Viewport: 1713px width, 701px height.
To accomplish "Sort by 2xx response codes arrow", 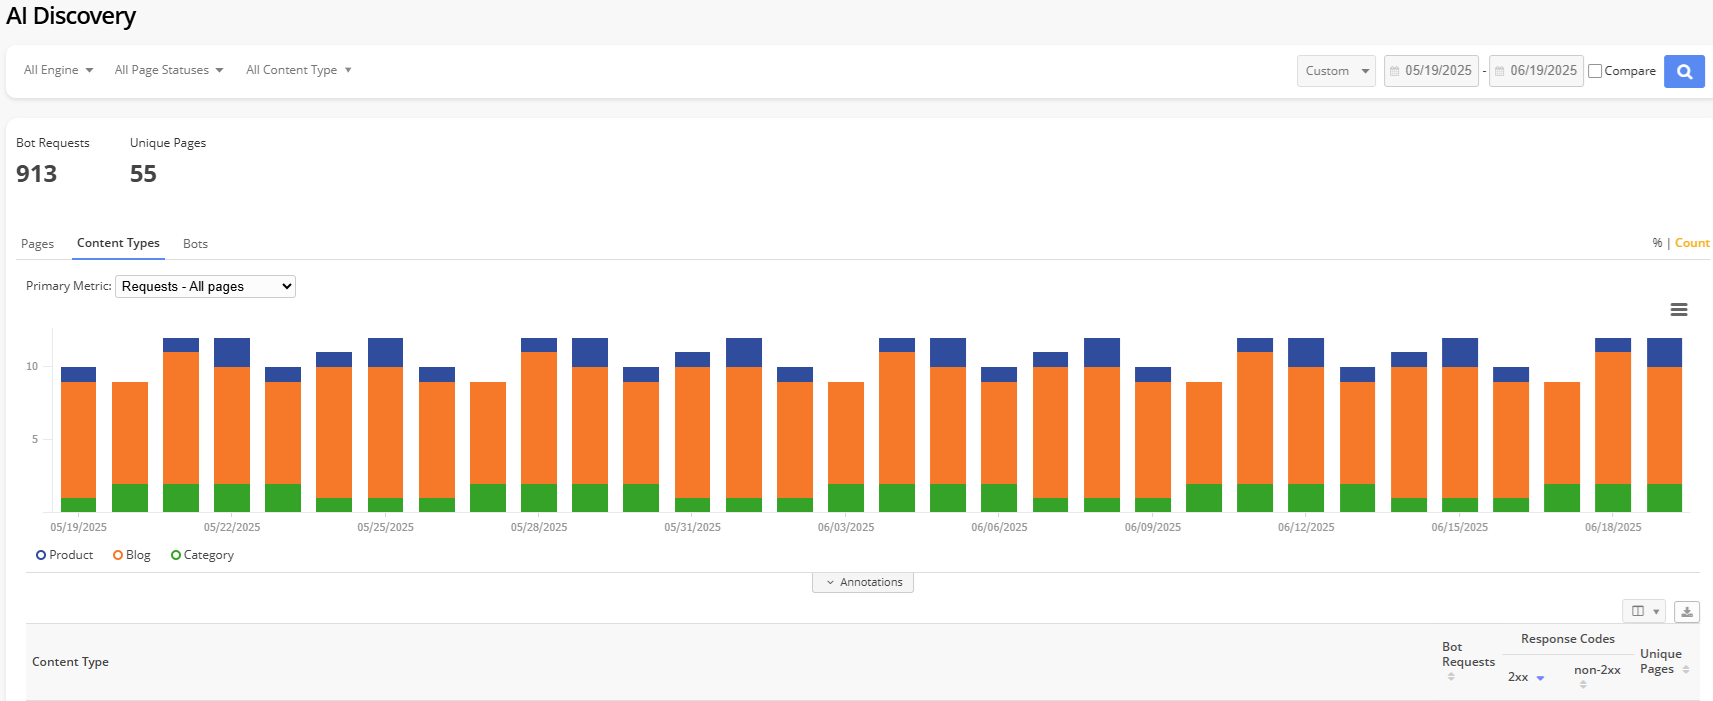I will pyautogui.click(x=1540, y=678).
